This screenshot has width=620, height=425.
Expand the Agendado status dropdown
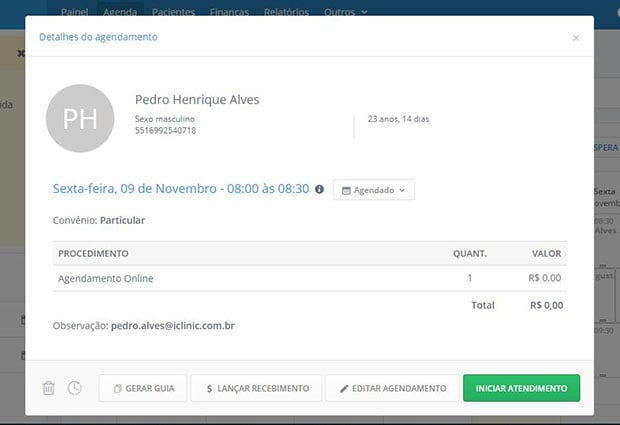[x=373, y=189]
